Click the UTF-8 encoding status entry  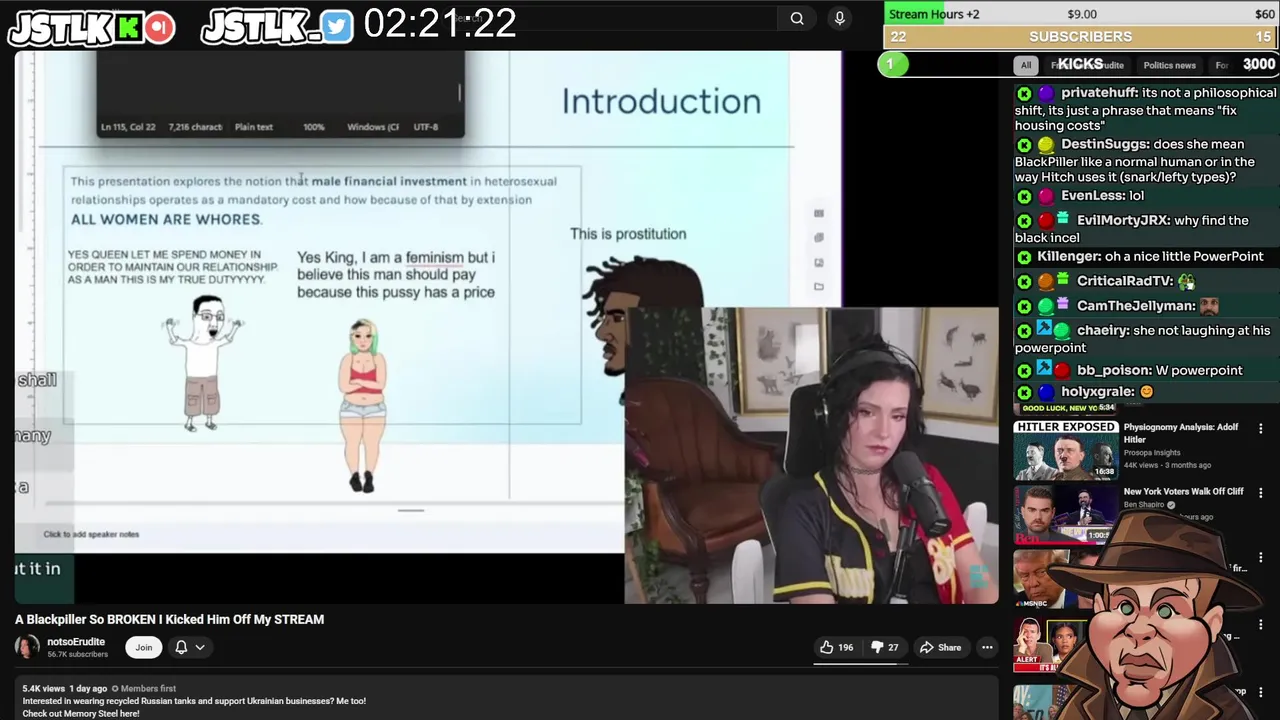pyautogui.click(x=425, y=127)
